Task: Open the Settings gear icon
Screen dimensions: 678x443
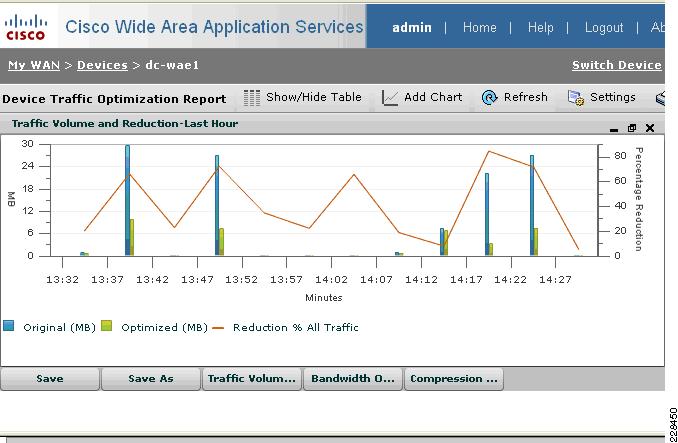Action: pyautogui.click(x=576, y=98)
